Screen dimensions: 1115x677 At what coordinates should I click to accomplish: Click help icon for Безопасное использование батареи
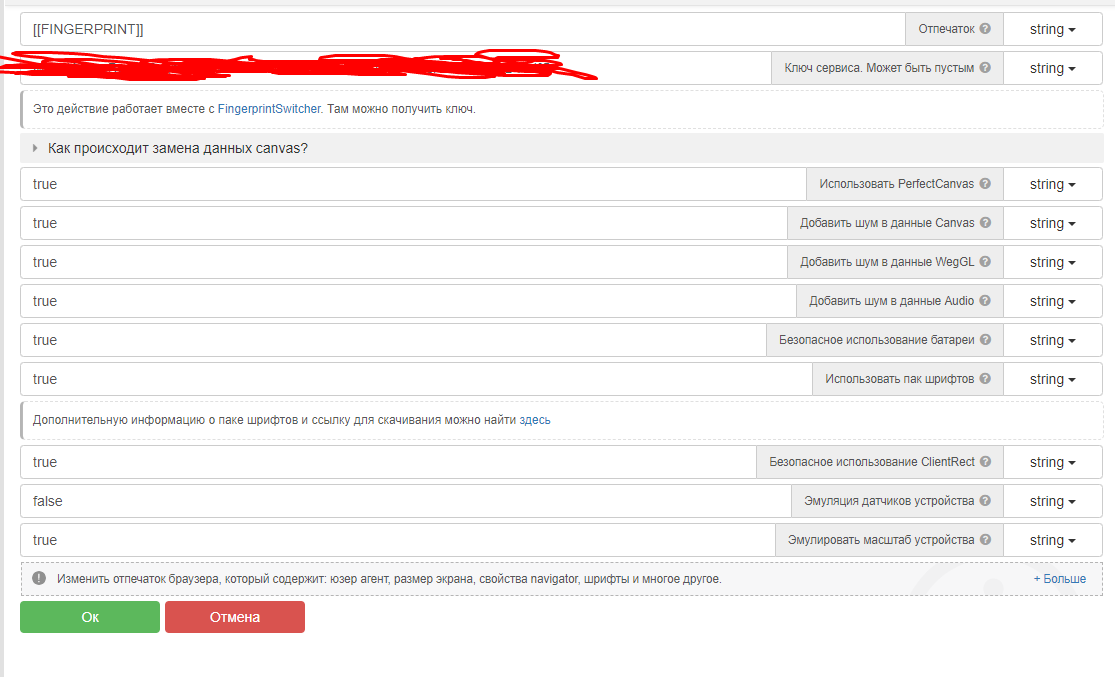[x=985, y=340]
